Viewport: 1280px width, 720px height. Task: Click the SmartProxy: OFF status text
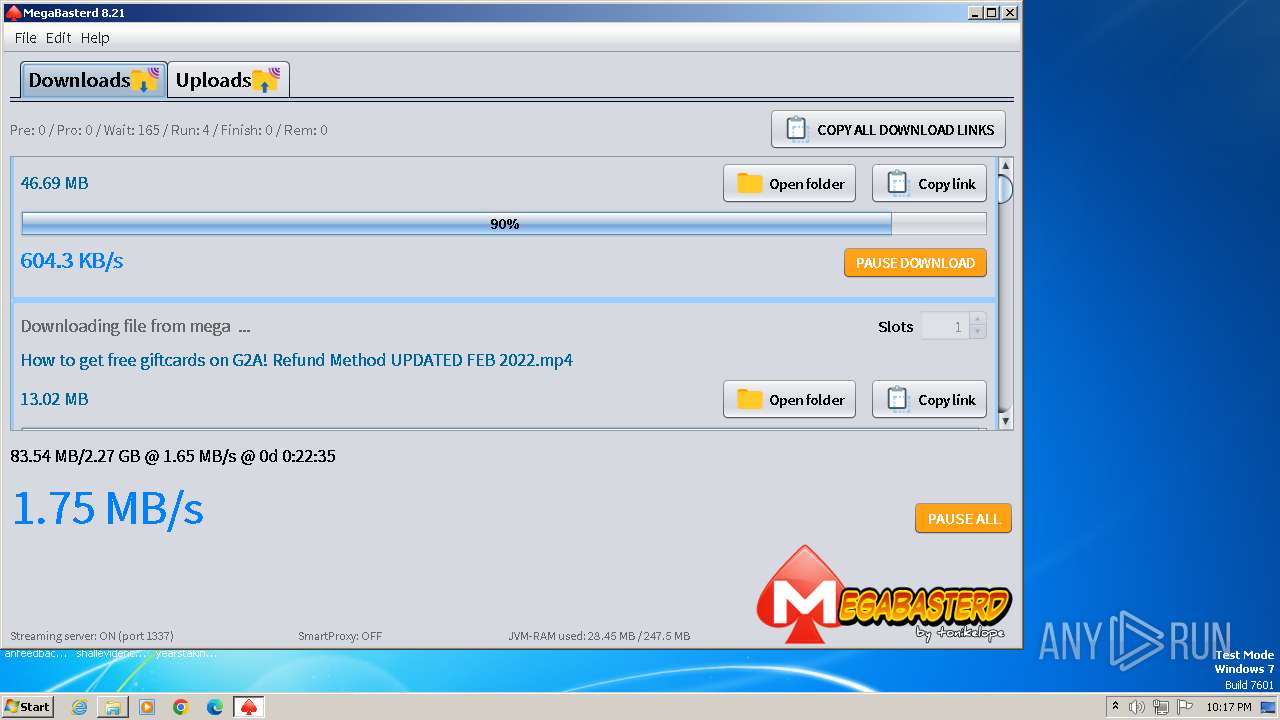pyautogui.click(x=340, y=636)
